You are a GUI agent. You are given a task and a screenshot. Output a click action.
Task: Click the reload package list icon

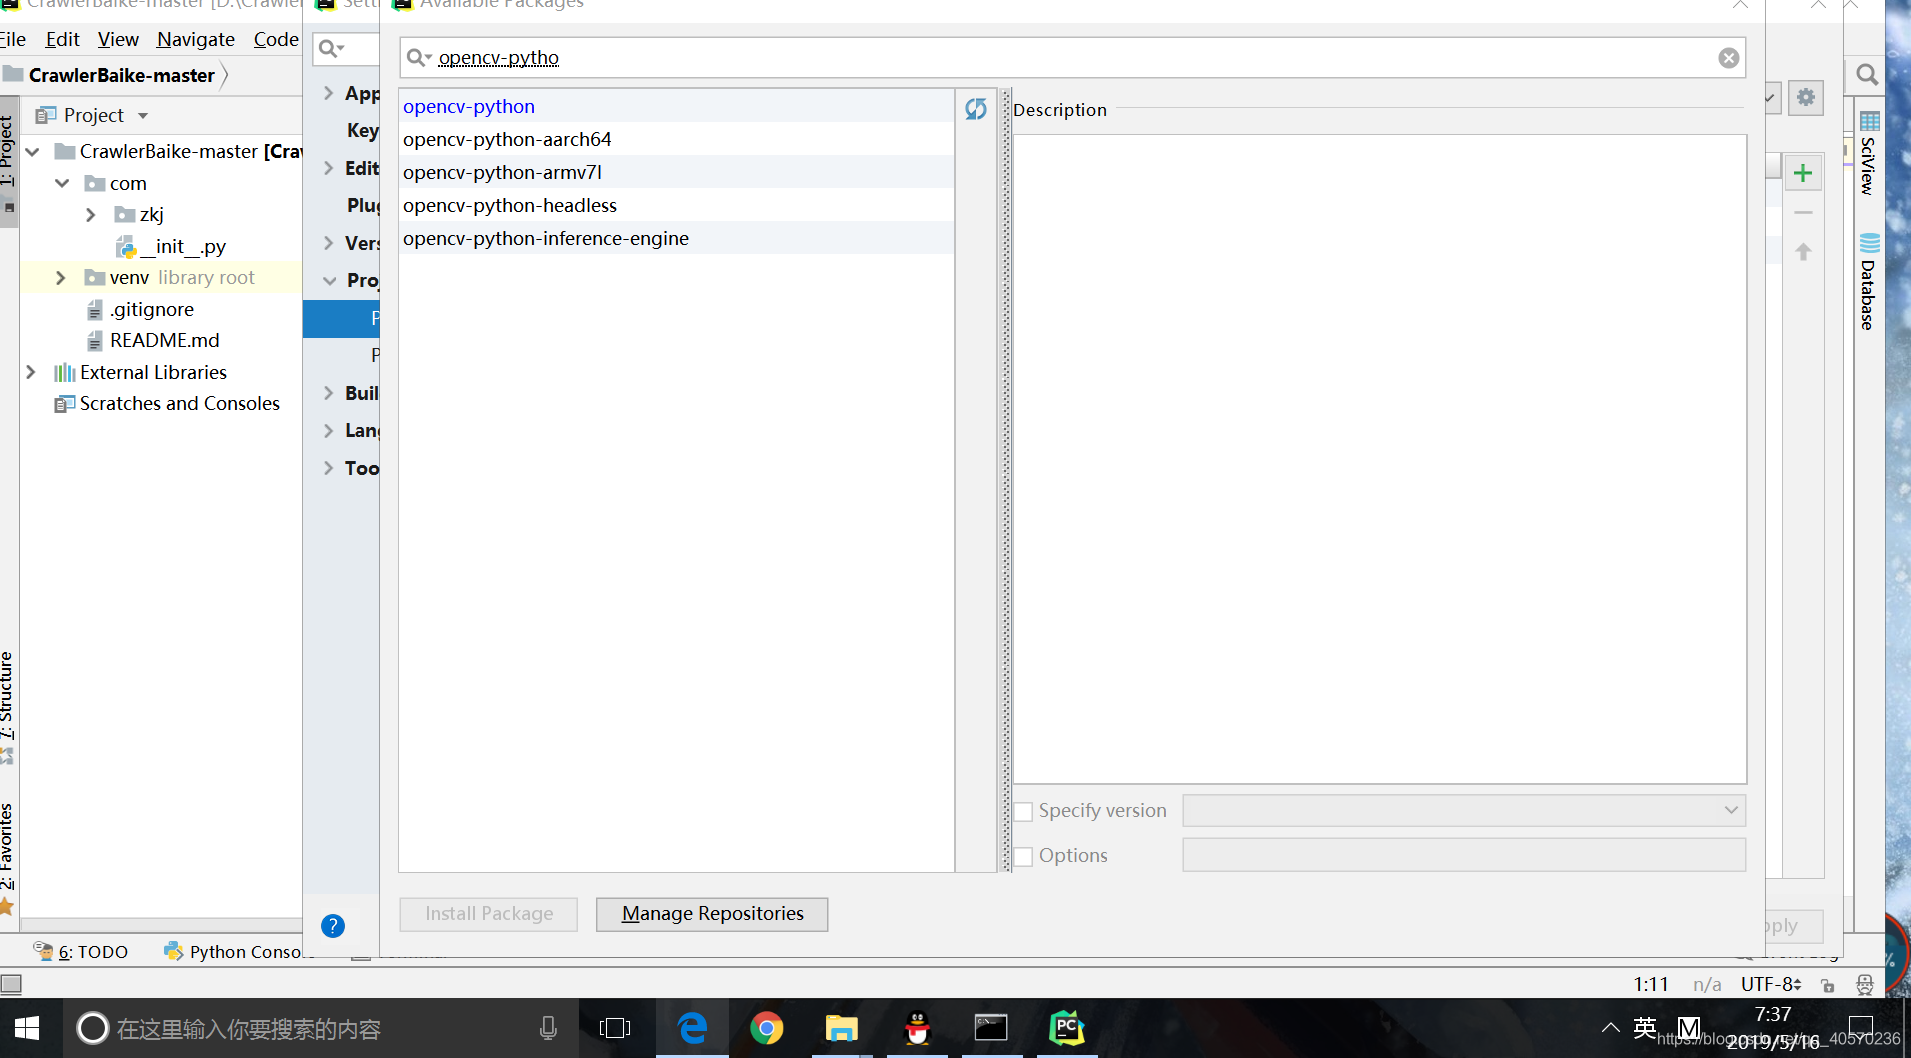(975, 109)
